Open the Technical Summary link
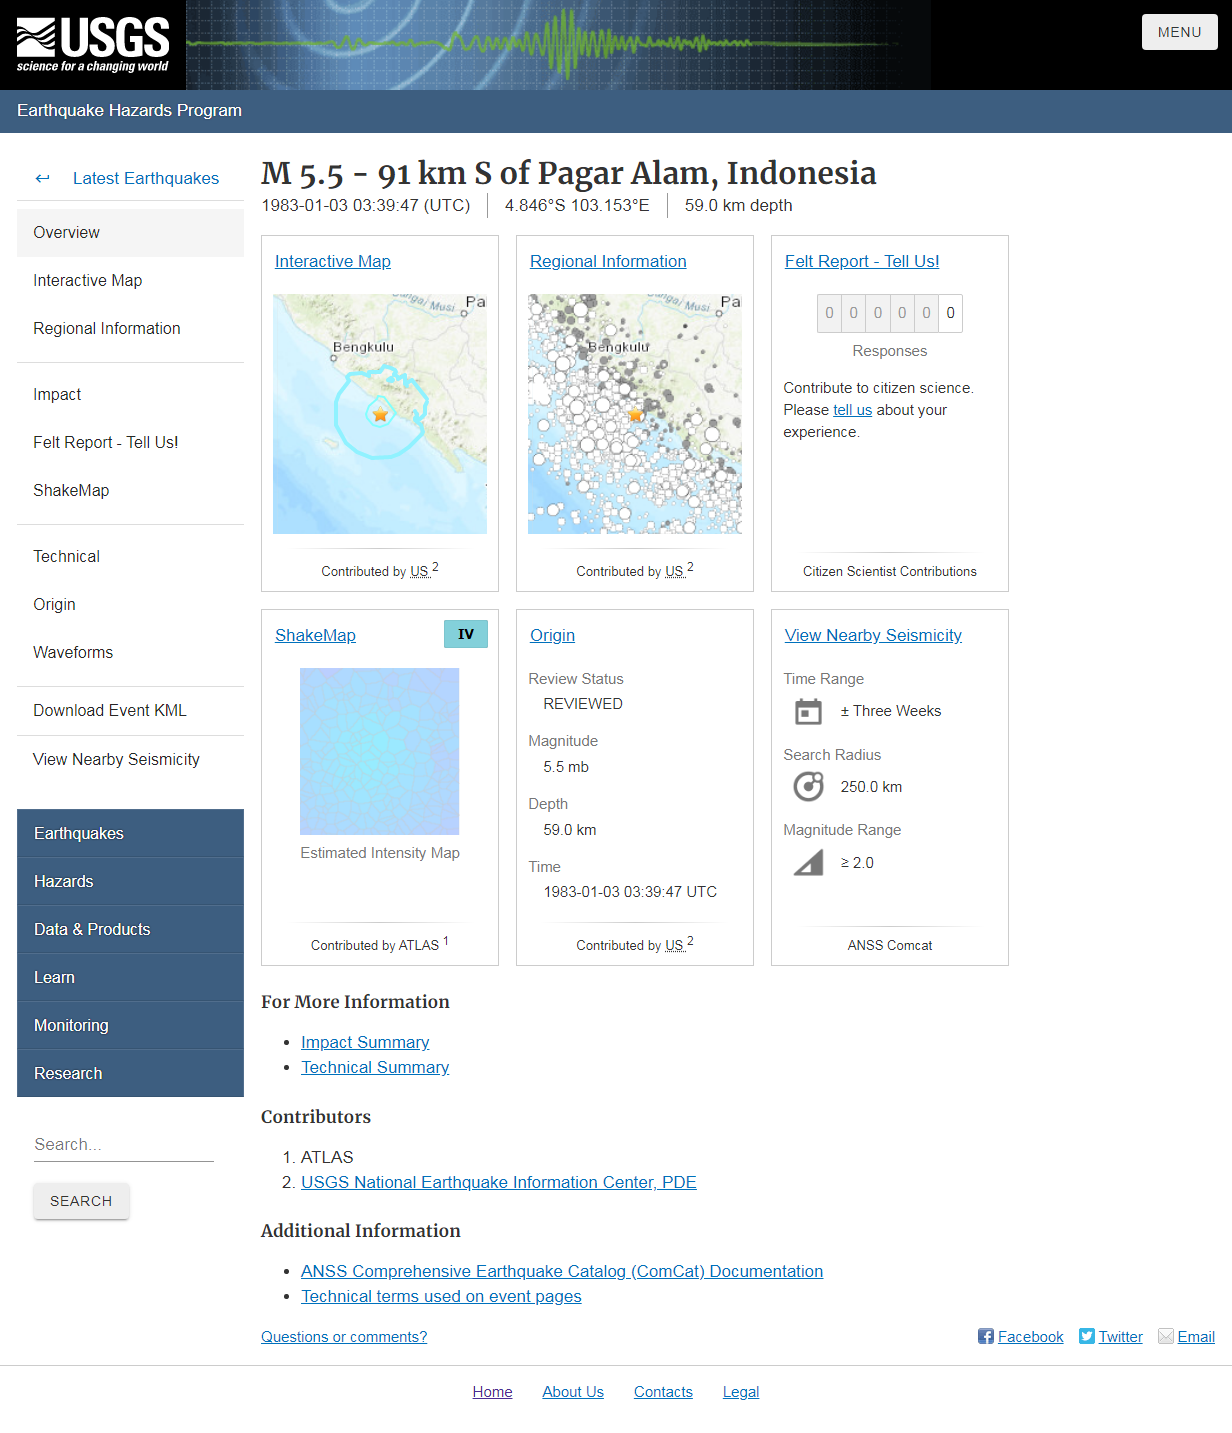1232x1433 pixels. (x=375, y=1067)
